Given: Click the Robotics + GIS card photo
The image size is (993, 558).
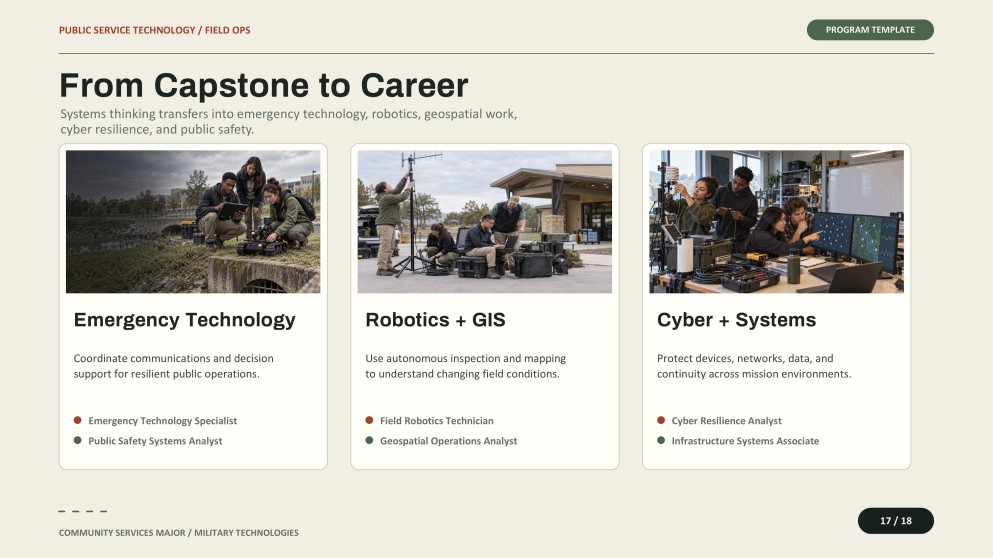Looking at the screenshot, I should 484,222.
